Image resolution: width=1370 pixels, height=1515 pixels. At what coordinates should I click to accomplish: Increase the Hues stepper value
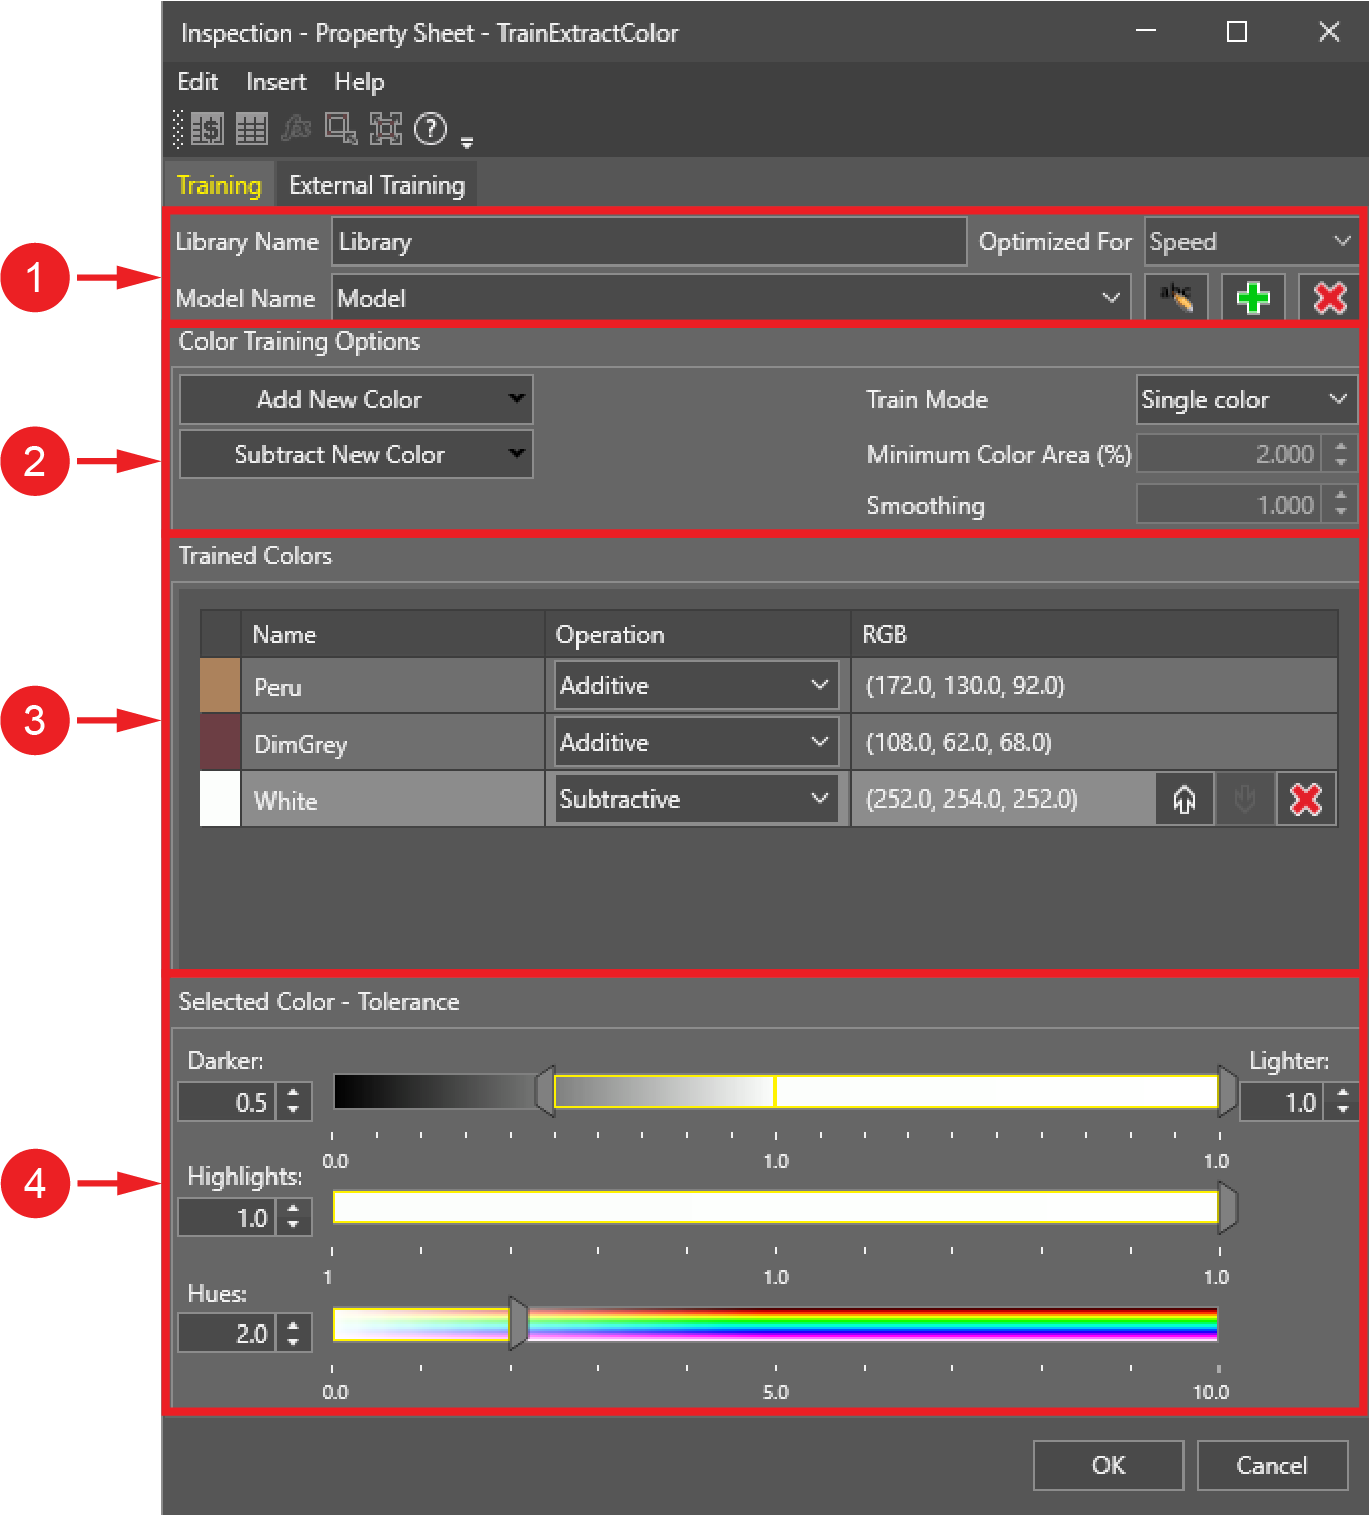[293, 1325]
